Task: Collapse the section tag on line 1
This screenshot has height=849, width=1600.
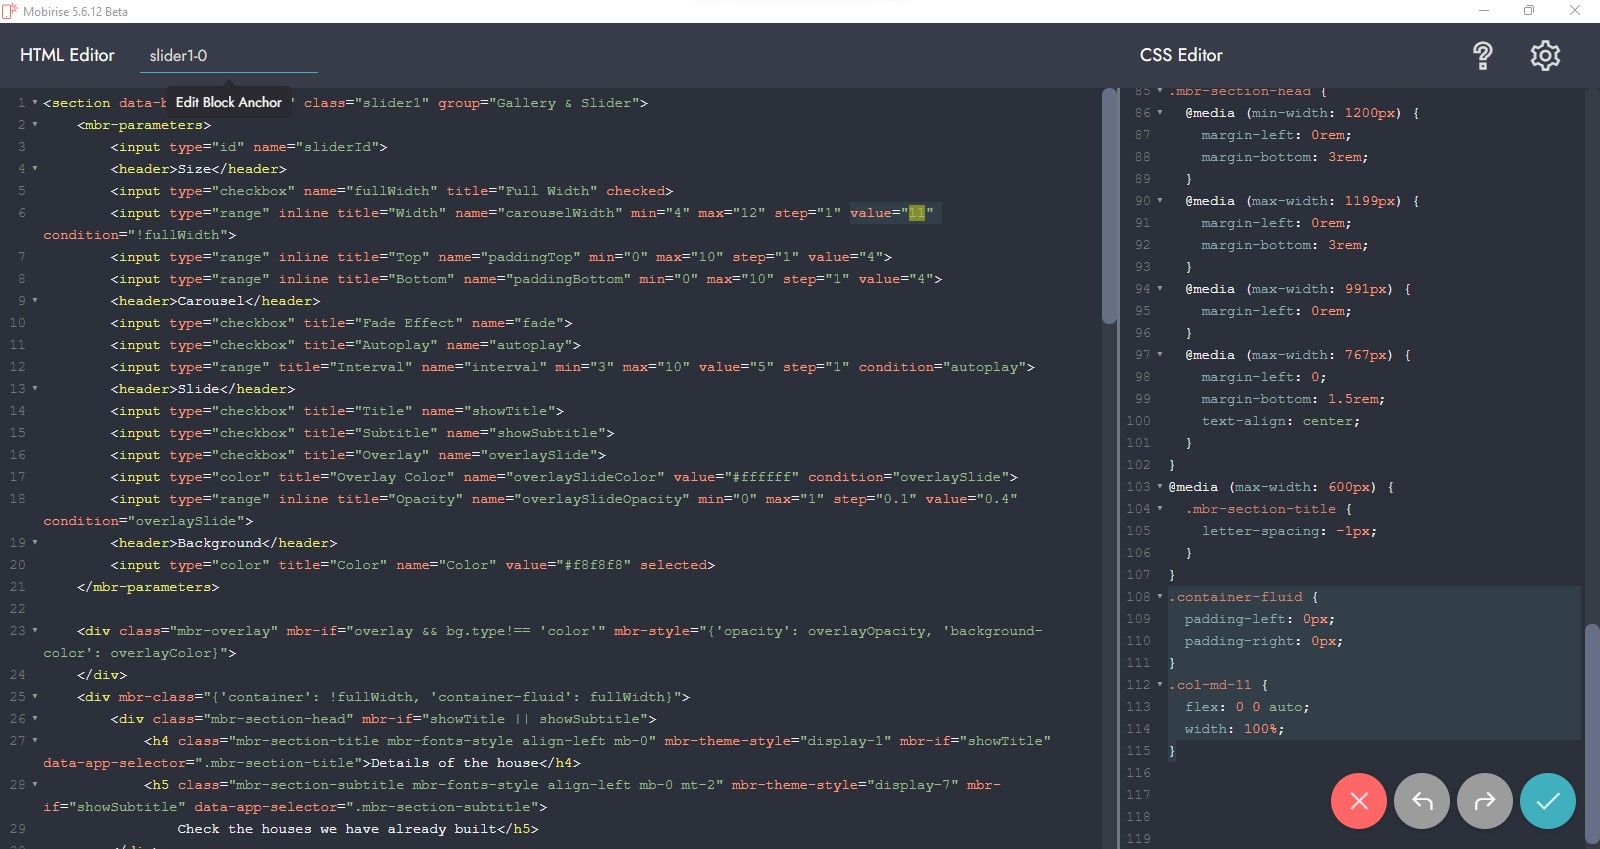Action: (x=35, y=103)
